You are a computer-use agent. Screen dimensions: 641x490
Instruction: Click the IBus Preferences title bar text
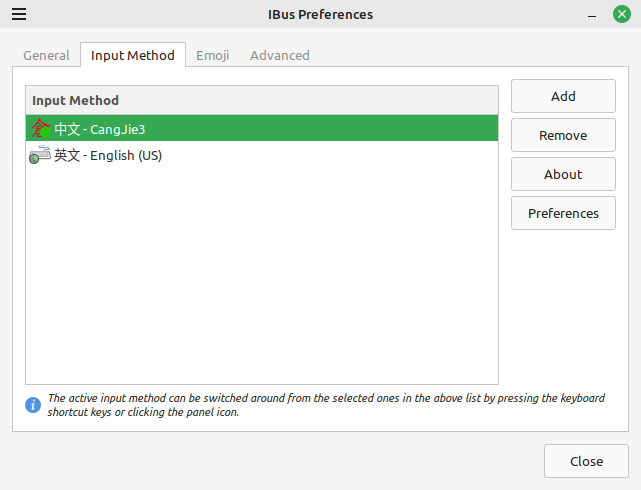pyautogui.click(x=320, y=15)
